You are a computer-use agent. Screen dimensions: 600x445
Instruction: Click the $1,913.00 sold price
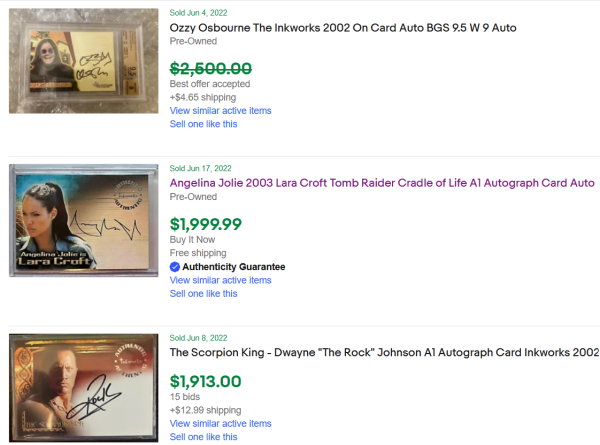click(x=205, y=380)
